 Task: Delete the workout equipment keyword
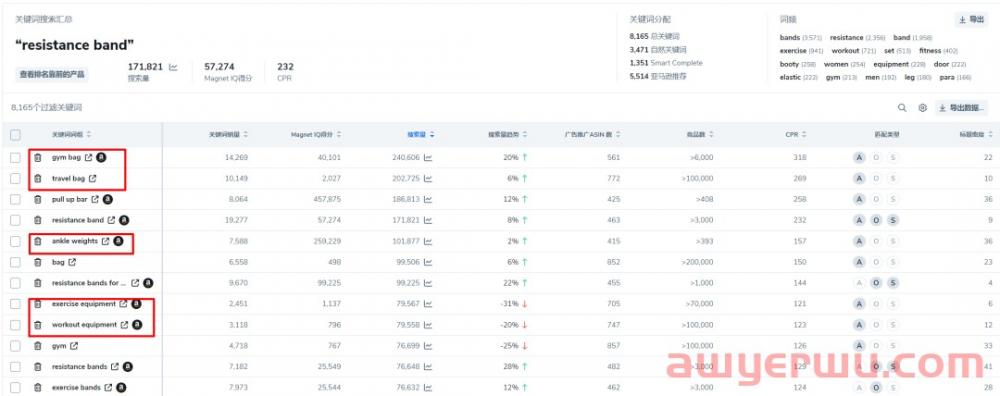(38, 325)
